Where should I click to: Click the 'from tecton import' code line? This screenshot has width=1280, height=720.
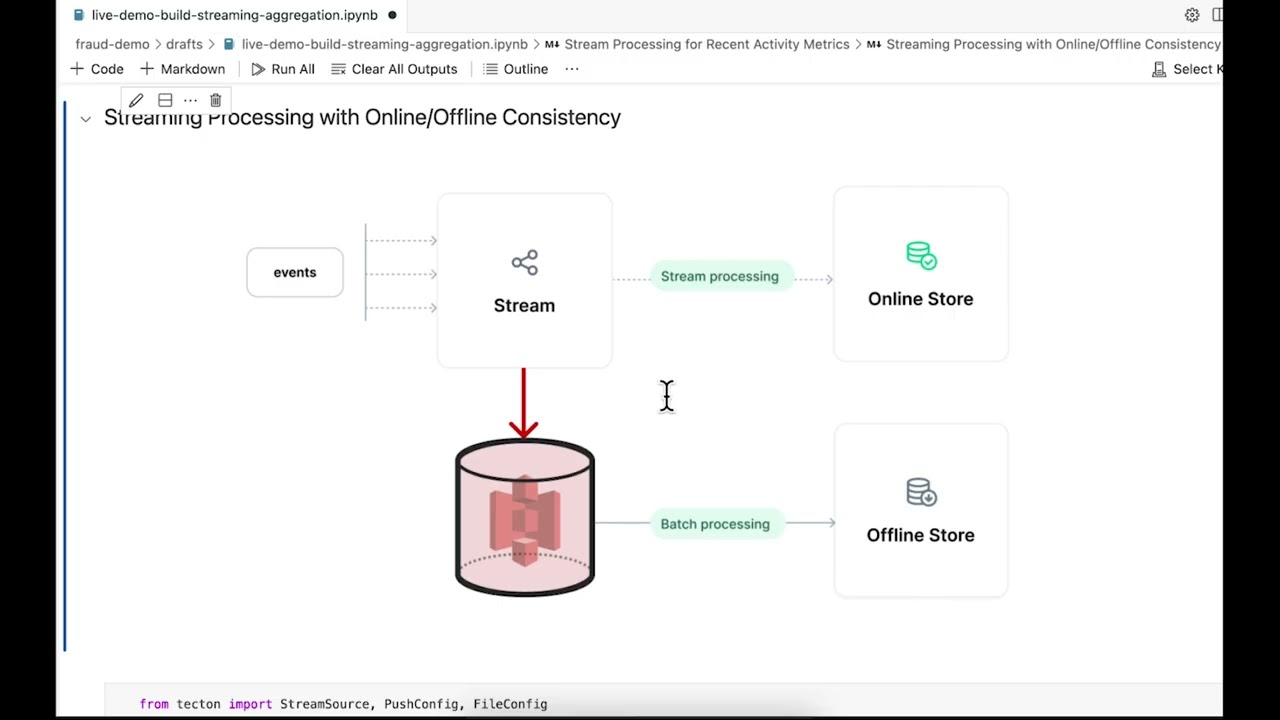[344, 704]
